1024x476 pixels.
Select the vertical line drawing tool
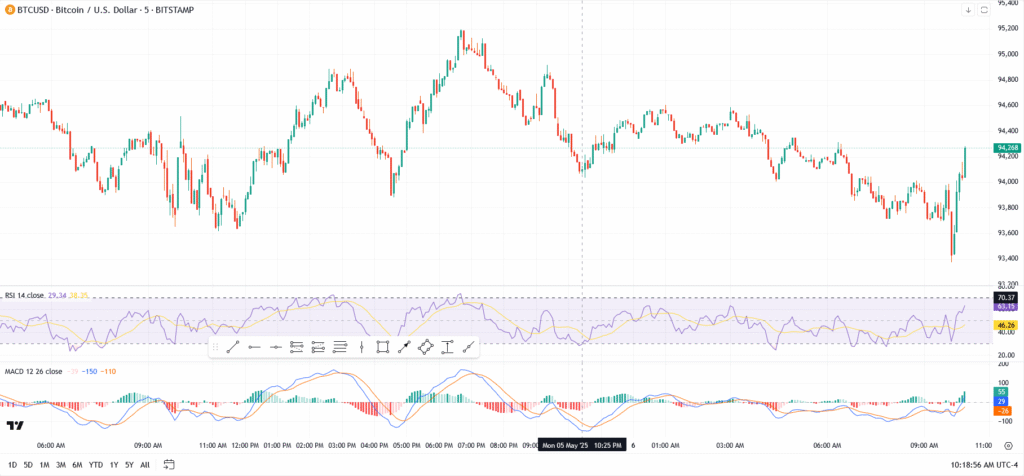coord(361,347)
